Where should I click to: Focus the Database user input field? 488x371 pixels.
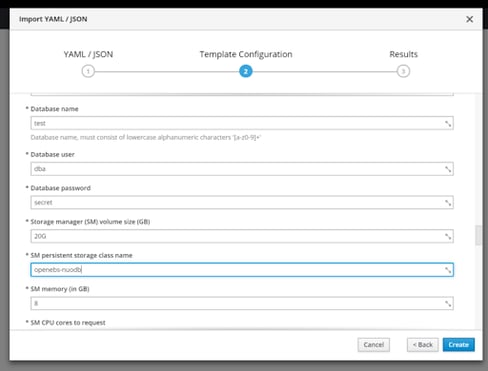(242, 169)
